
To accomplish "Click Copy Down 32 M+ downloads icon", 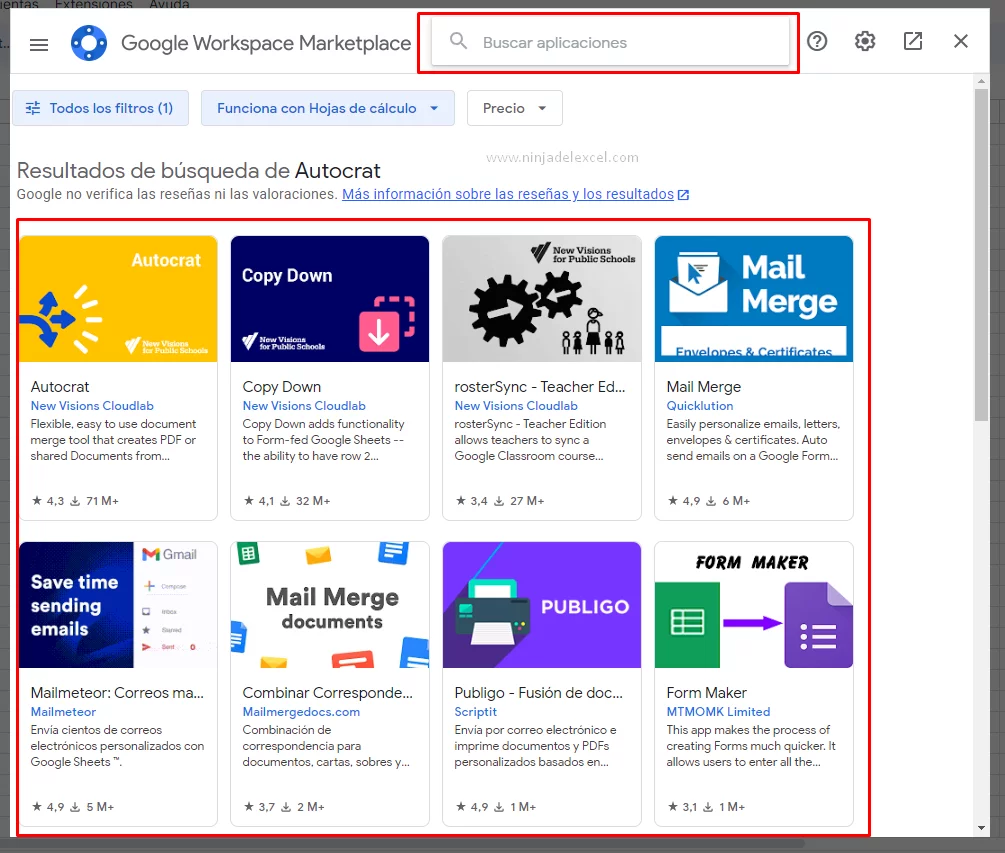I will 285,501.
